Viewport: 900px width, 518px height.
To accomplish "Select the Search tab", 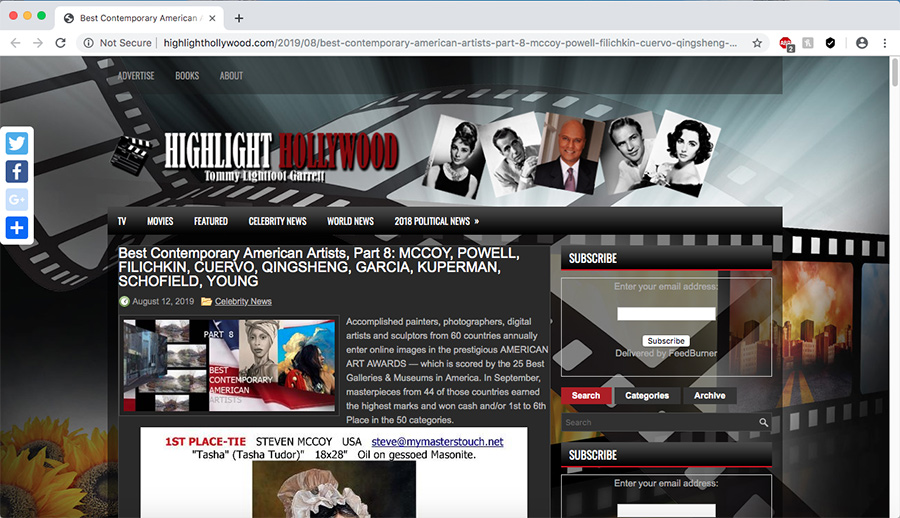I will pyautogui.click(x=585, y=396).
